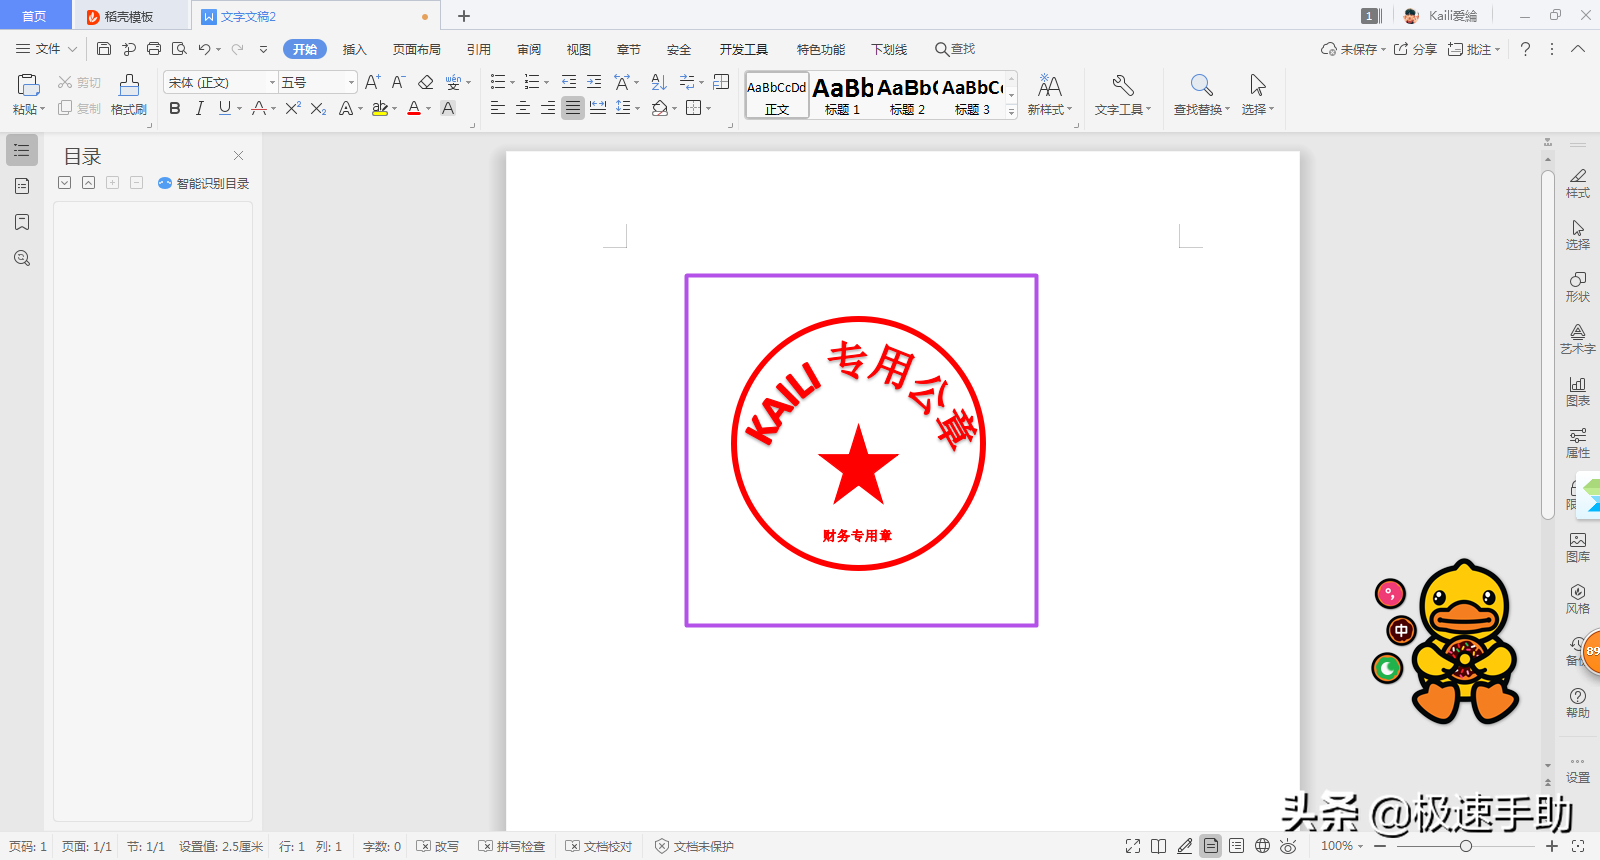Click the 分享 share button
Image resolution: width=1600 pixels, height=860 pixels.
click(1416, 49)
